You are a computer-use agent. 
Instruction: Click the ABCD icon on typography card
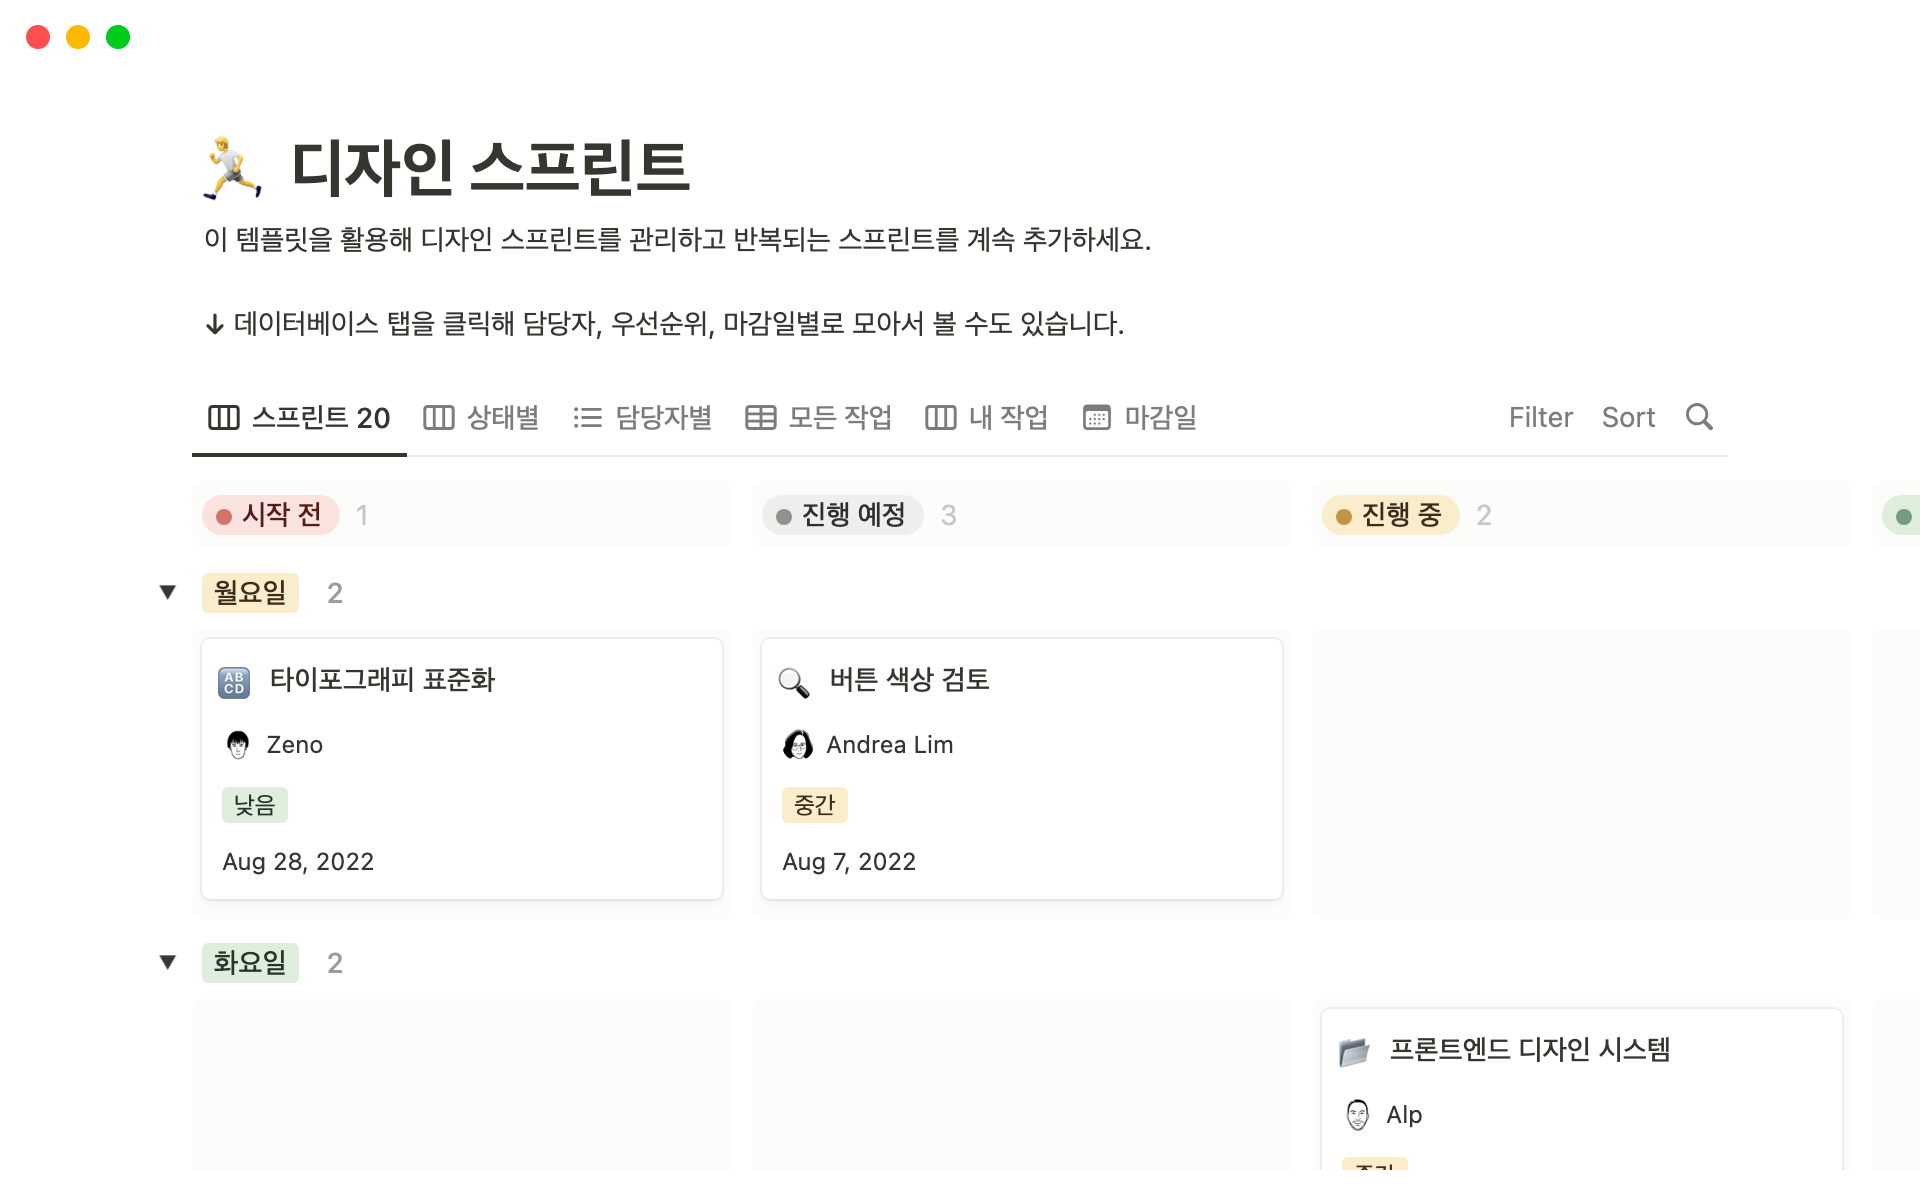[x=234, y=682]
